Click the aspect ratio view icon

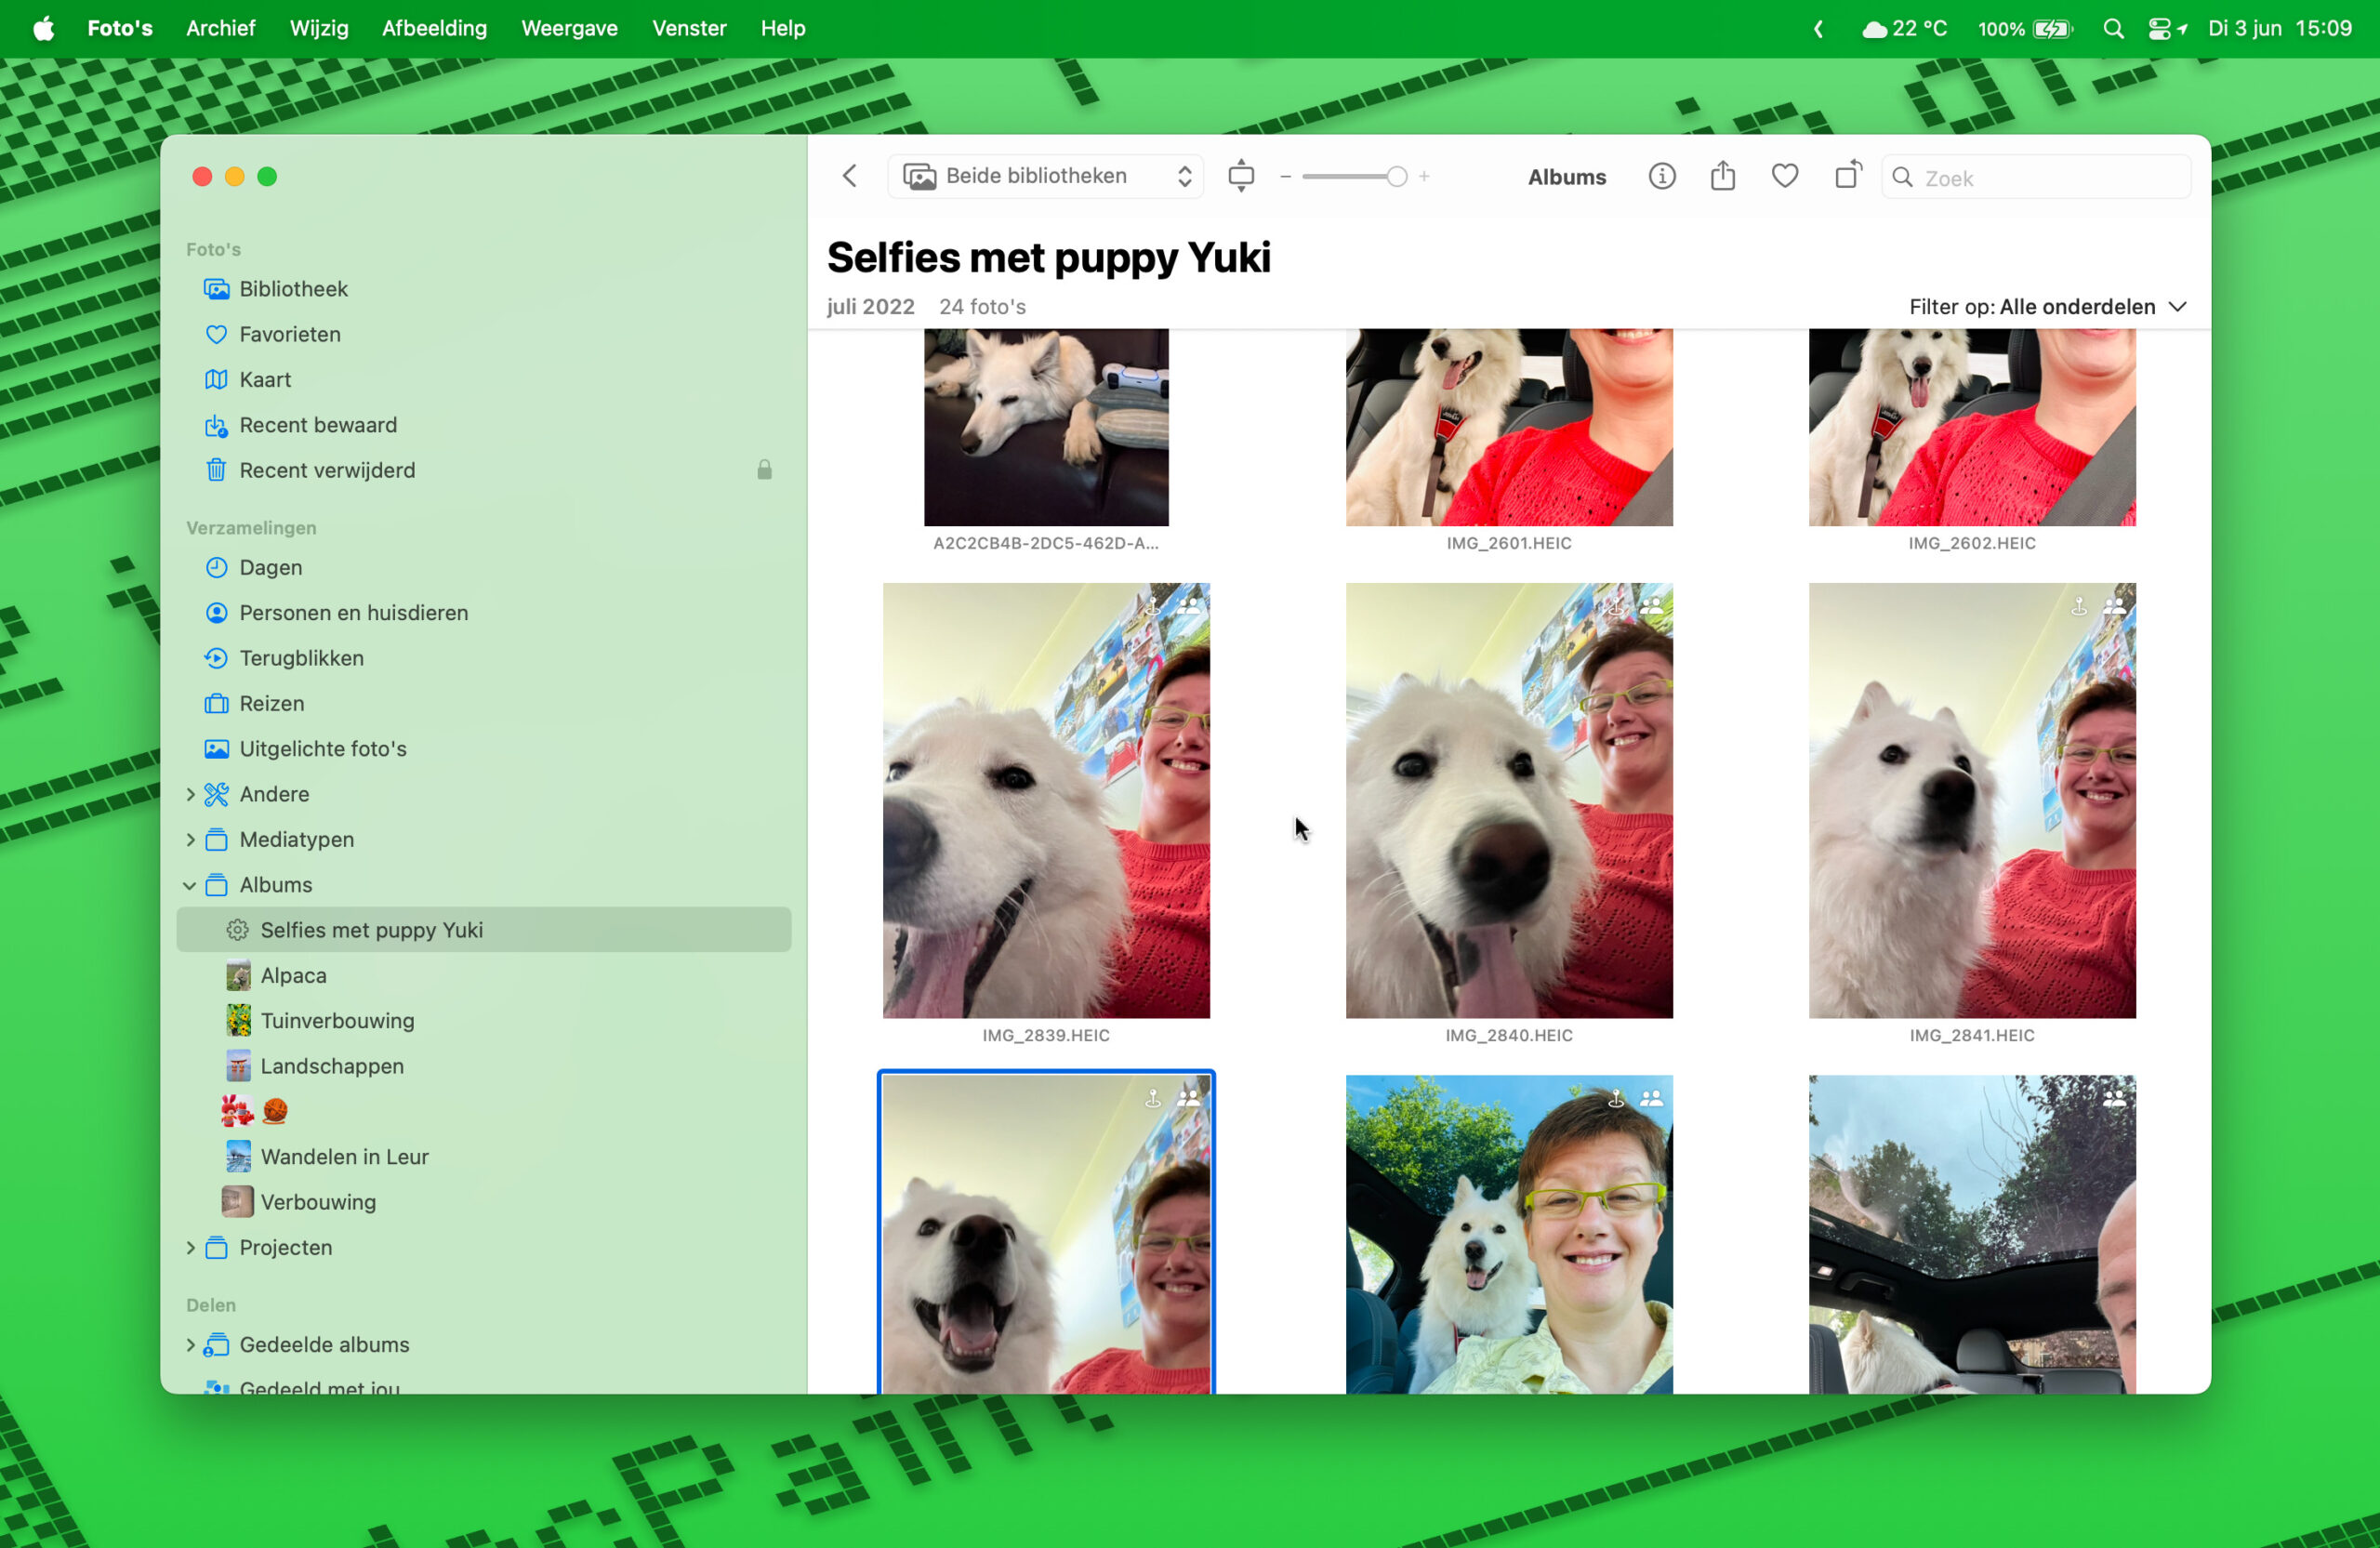pyautogui.click(x=1240, y=176)
